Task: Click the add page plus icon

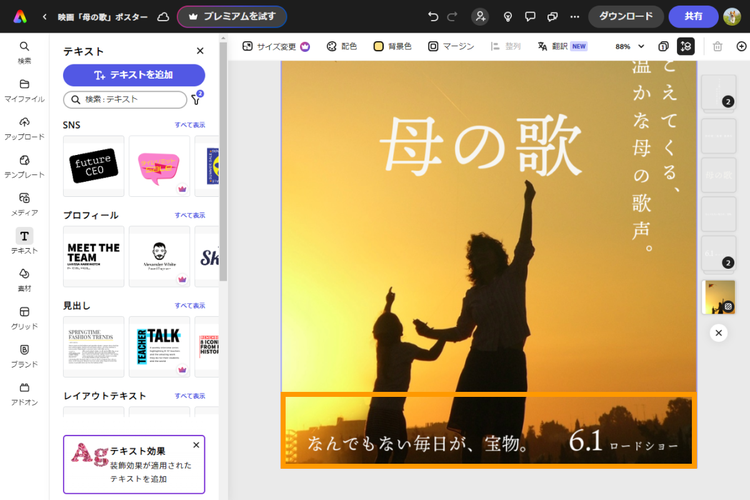Action: pyautogui.click(x=741, y=46)
